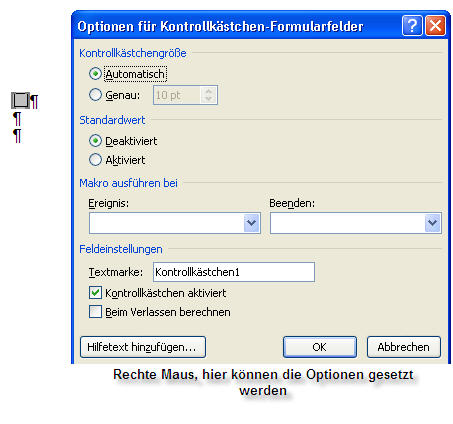The height and width of the screenshot is (424, 453).
Task: Cancel with the Abbrechen button
Action: point(404,347)
